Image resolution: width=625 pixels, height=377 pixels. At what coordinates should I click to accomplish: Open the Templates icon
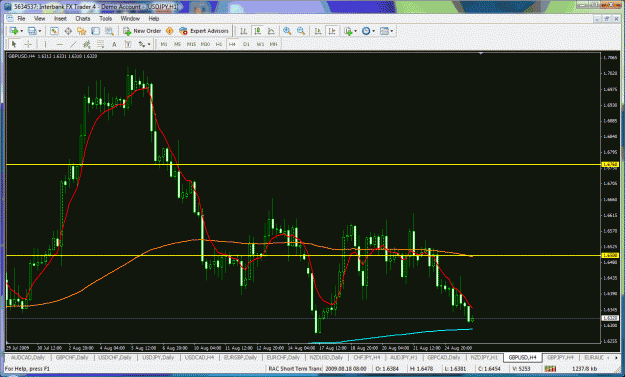pyautogui.click(x=384, y=31)
